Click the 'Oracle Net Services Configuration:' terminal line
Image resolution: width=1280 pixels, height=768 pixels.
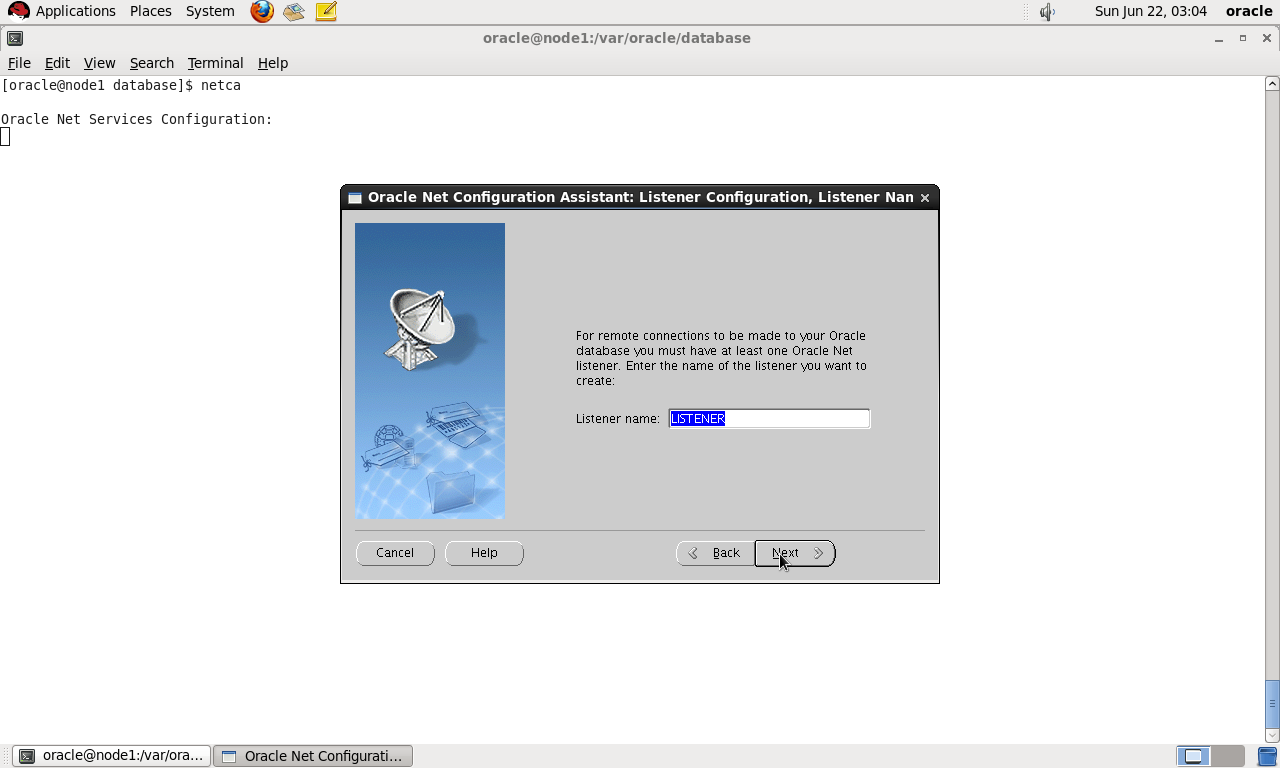137,119
